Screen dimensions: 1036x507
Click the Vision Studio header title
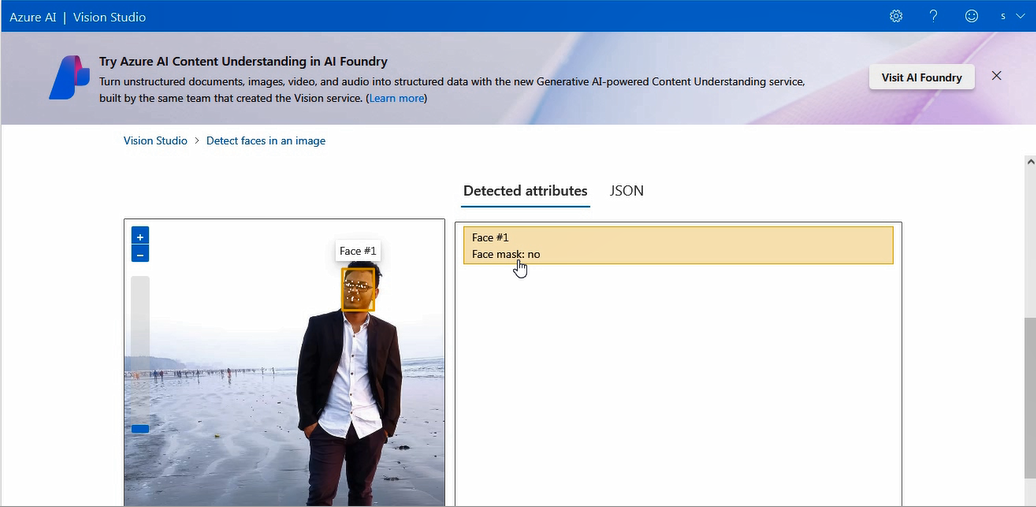109,17
